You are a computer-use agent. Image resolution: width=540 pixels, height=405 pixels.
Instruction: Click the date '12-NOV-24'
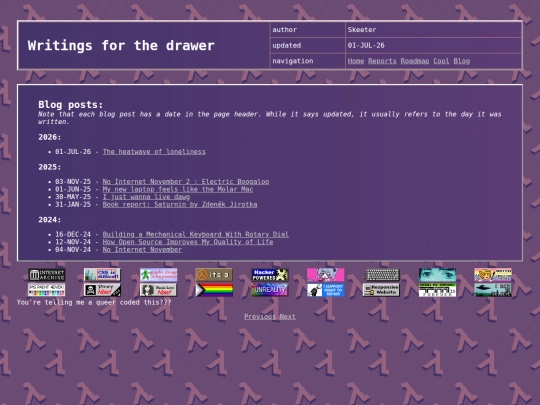pos(73,242)
